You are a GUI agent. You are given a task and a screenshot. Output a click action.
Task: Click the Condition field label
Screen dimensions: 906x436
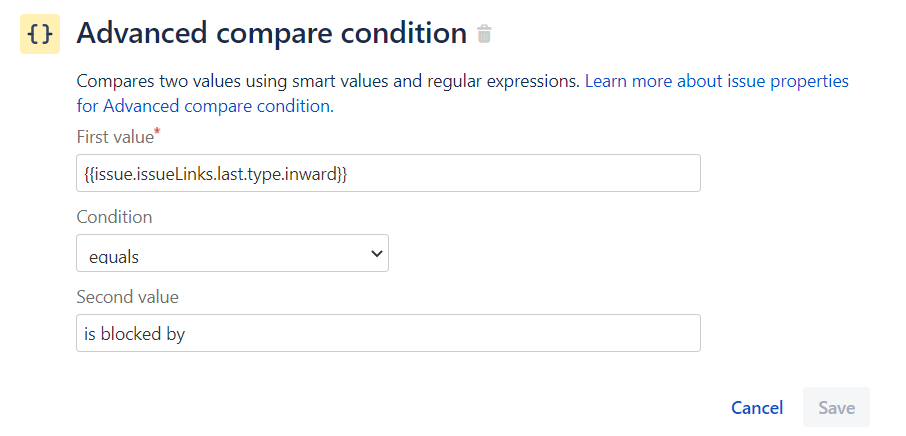[x=114, y=217]
